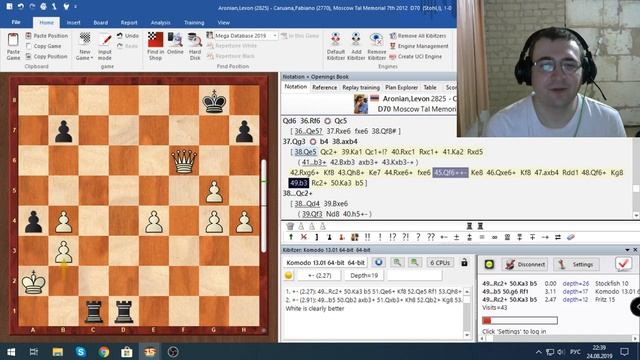The image size is (640, 360).
Task: Click the green status light in Let's Check
Action: tap(489, 264)
